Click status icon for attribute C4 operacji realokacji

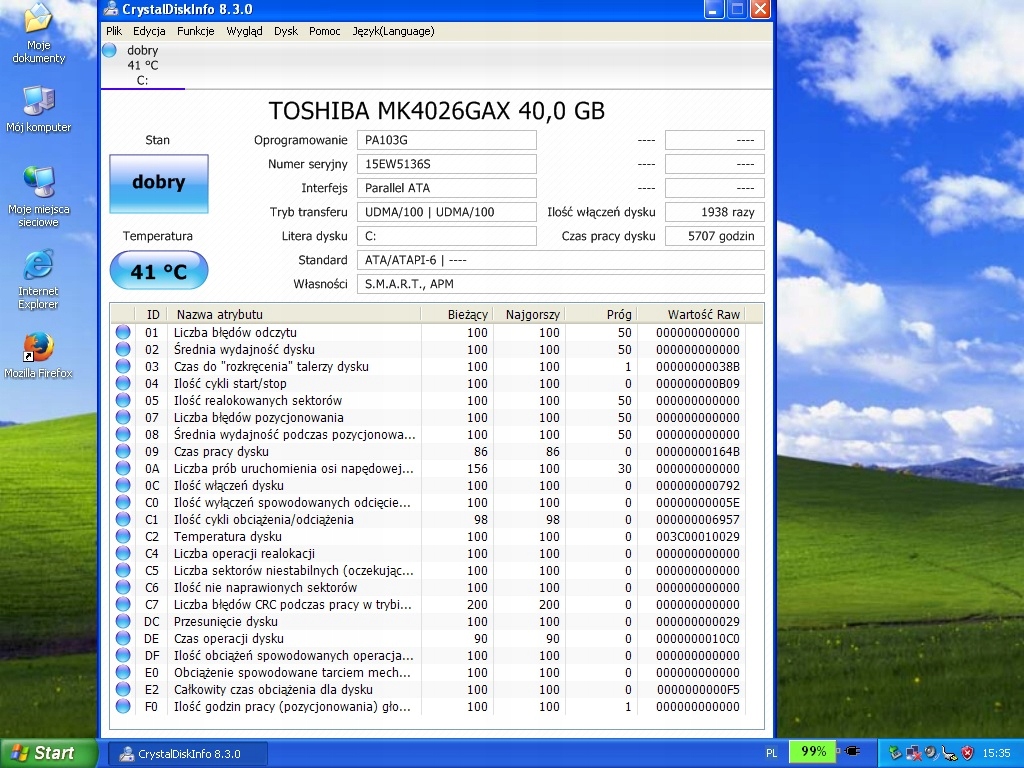click(x=123, y=553)
